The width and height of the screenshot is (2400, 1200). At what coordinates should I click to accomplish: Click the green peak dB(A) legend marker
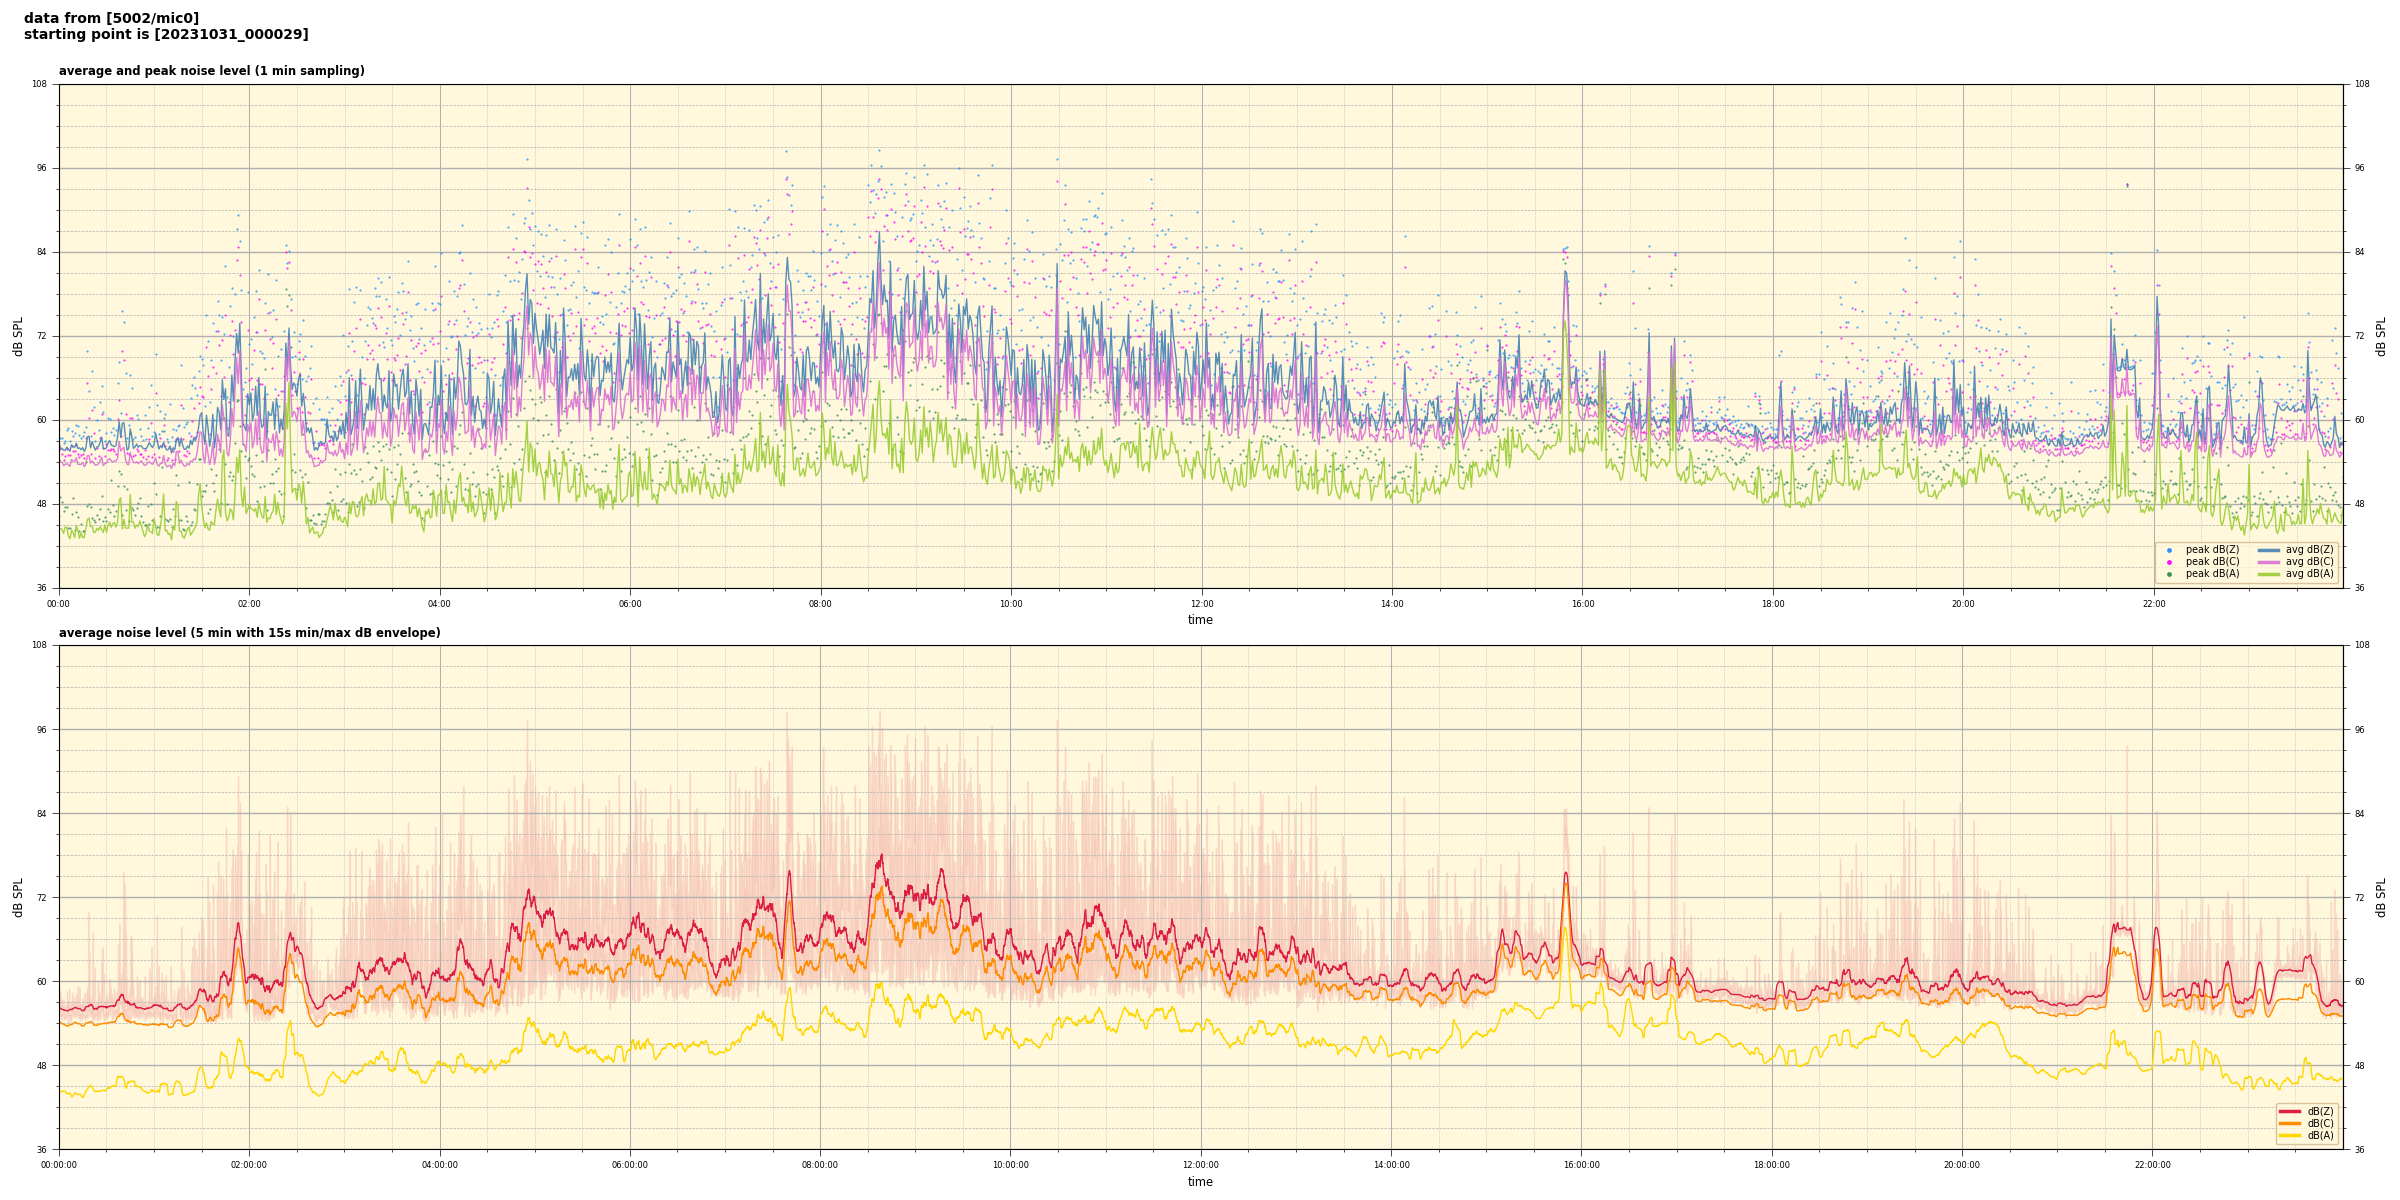[x=2169, y=574]
